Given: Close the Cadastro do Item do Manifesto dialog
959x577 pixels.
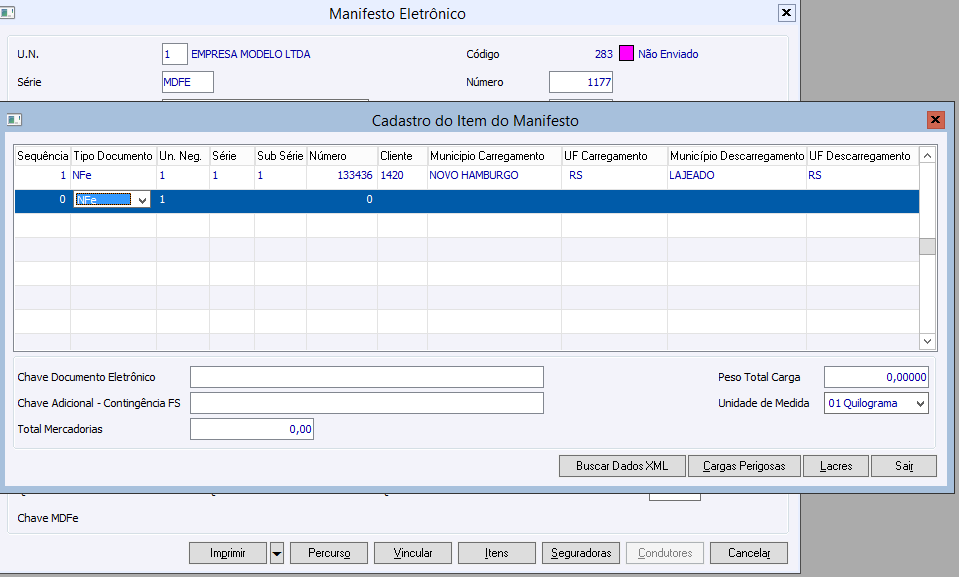Looking at the screenshot, I should pyautogui.click(x=935, y=120).
